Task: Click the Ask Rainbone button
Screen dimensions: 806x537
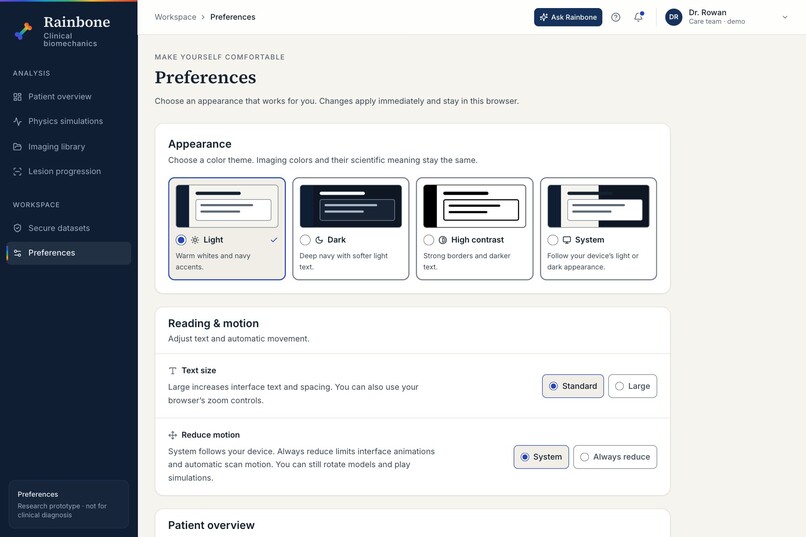Action: click(567, 17)
